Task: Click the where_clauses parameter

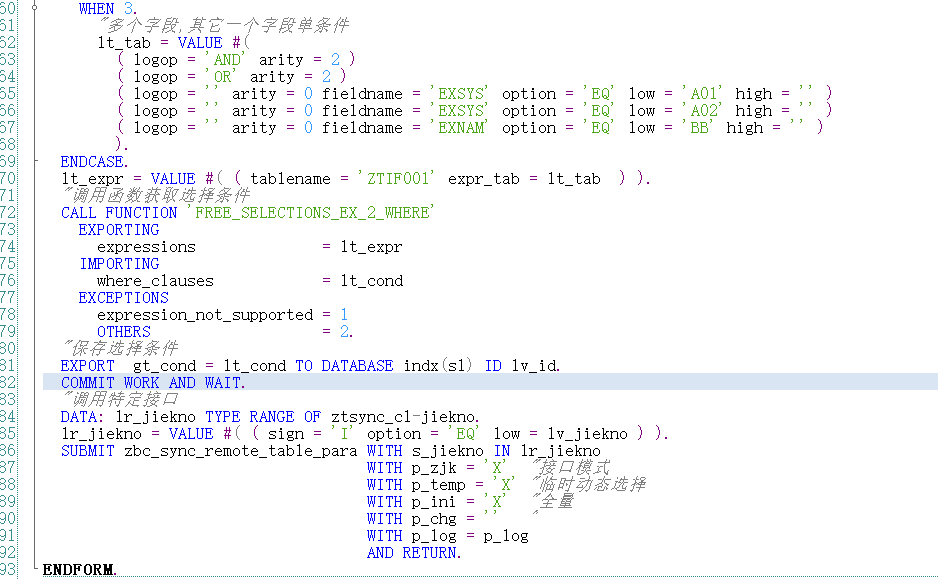Action: (x=155, y=280)
